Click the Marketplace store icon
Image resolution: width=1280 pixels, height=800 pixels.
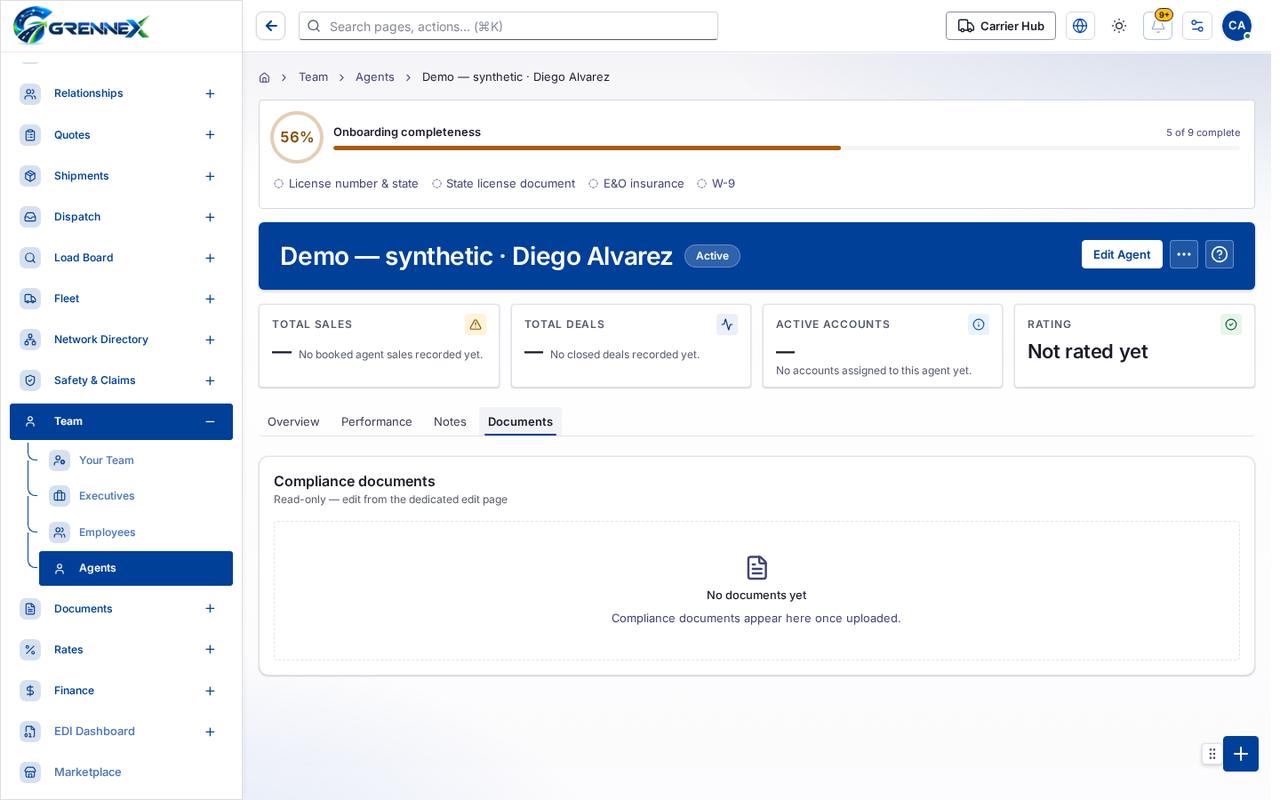pyautogui.click(x=30, y=772)
